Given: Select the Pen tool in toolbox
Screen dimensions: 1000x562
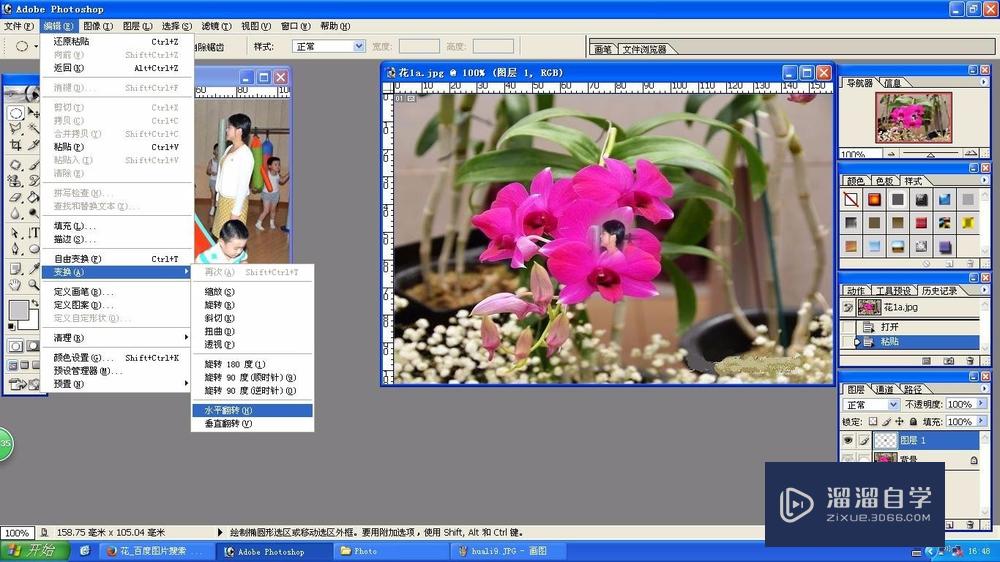Looking at the screenshot, I should click(x=16, y=249).
